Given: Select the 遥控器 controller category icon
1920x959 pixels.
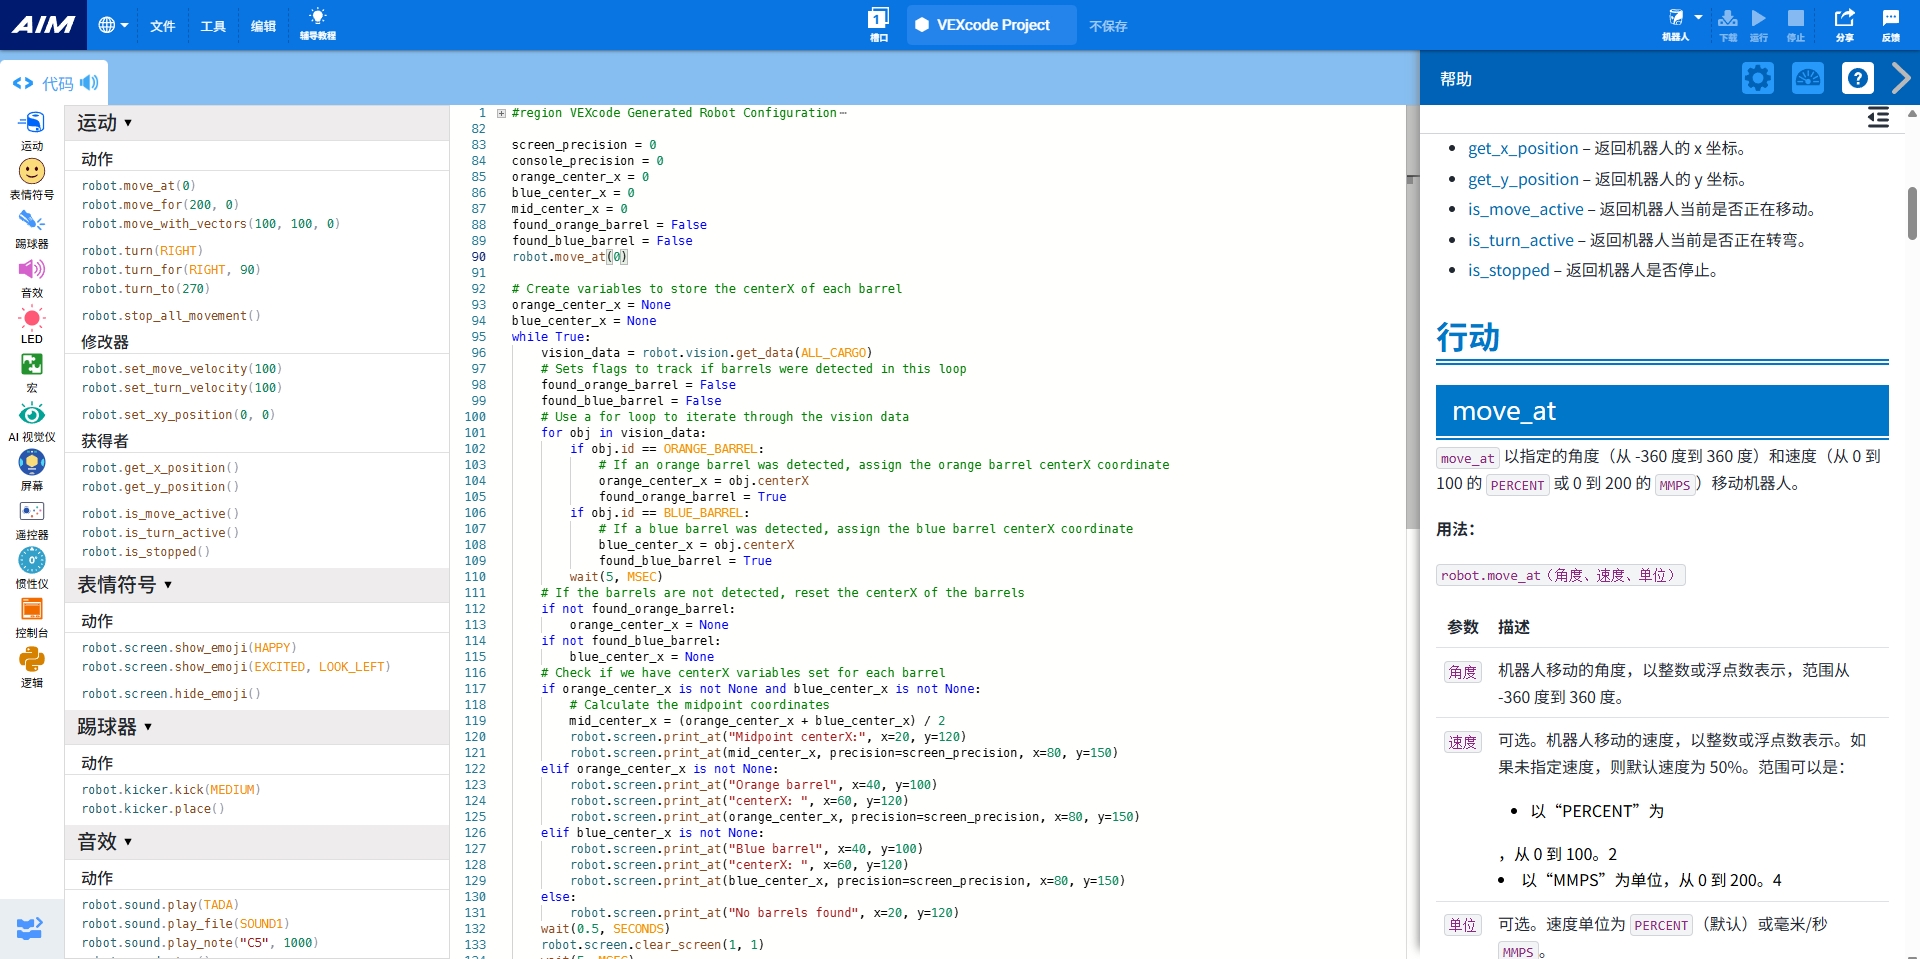Looking at the screenshot, I should pyautogui.click(x=32, y=520).
